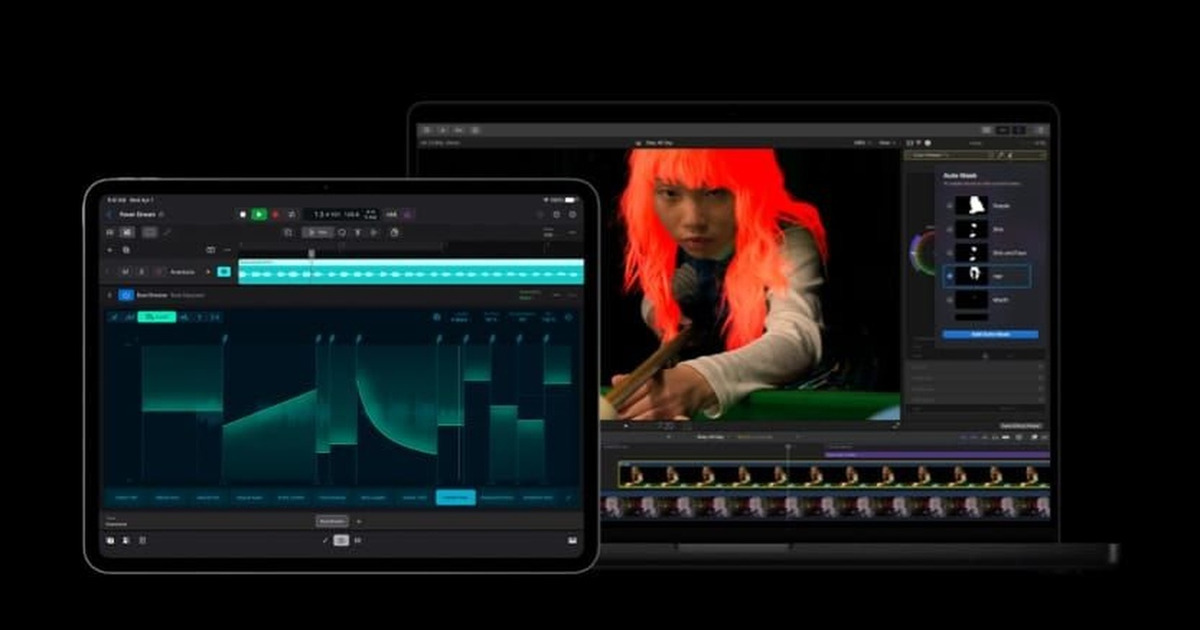
Task: Mute the Anastasia track with M
Action: tap(125, 271)
